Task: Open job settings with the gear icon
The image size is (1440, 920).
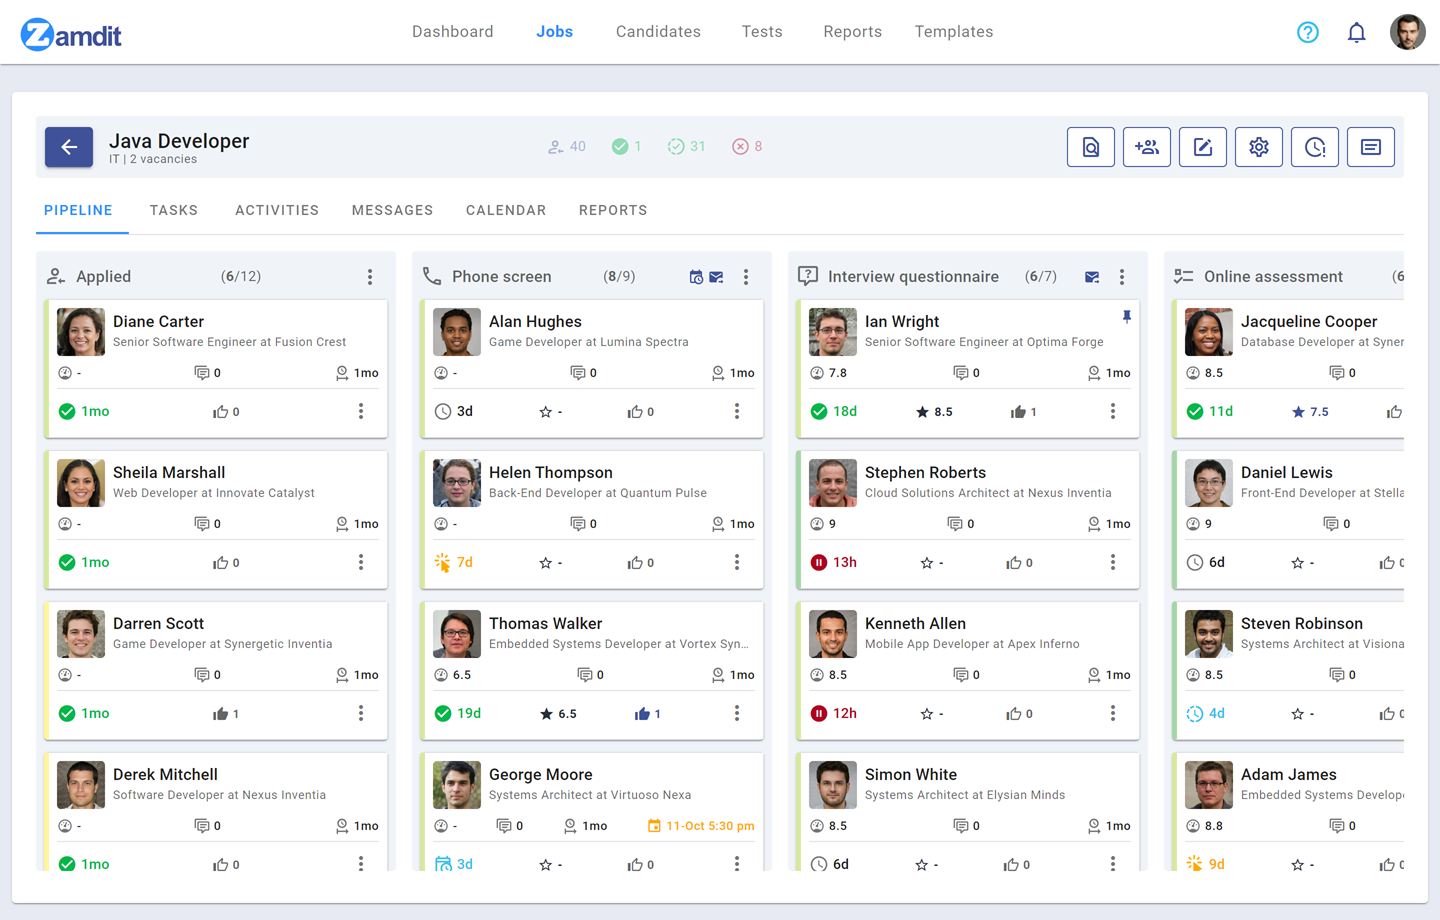Action: click(1258, 146)
